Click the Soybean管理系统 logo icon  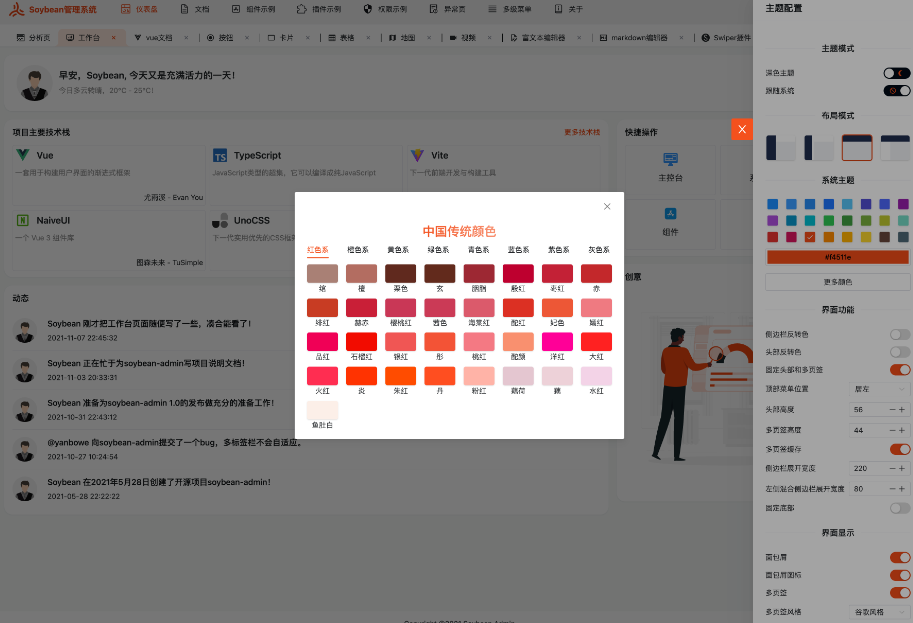(16, 9)
